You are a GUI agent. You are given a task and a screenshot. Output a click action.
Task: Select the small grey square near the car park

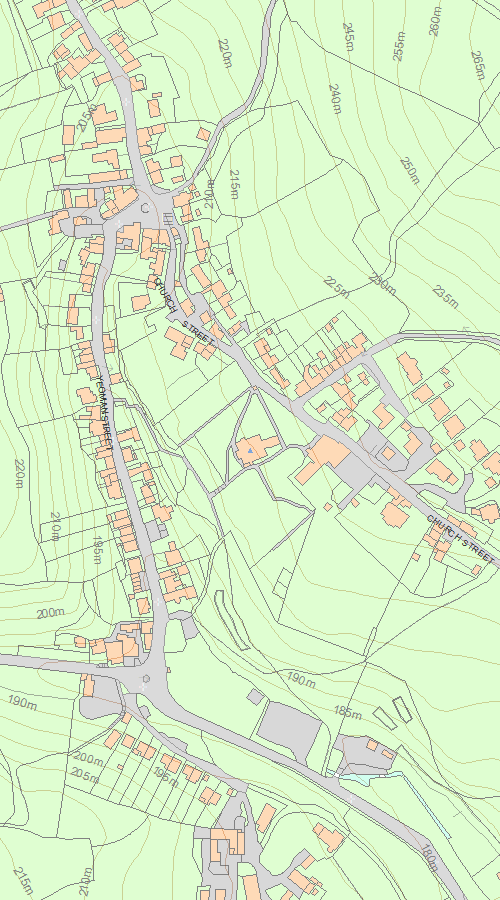coord(256,697)
